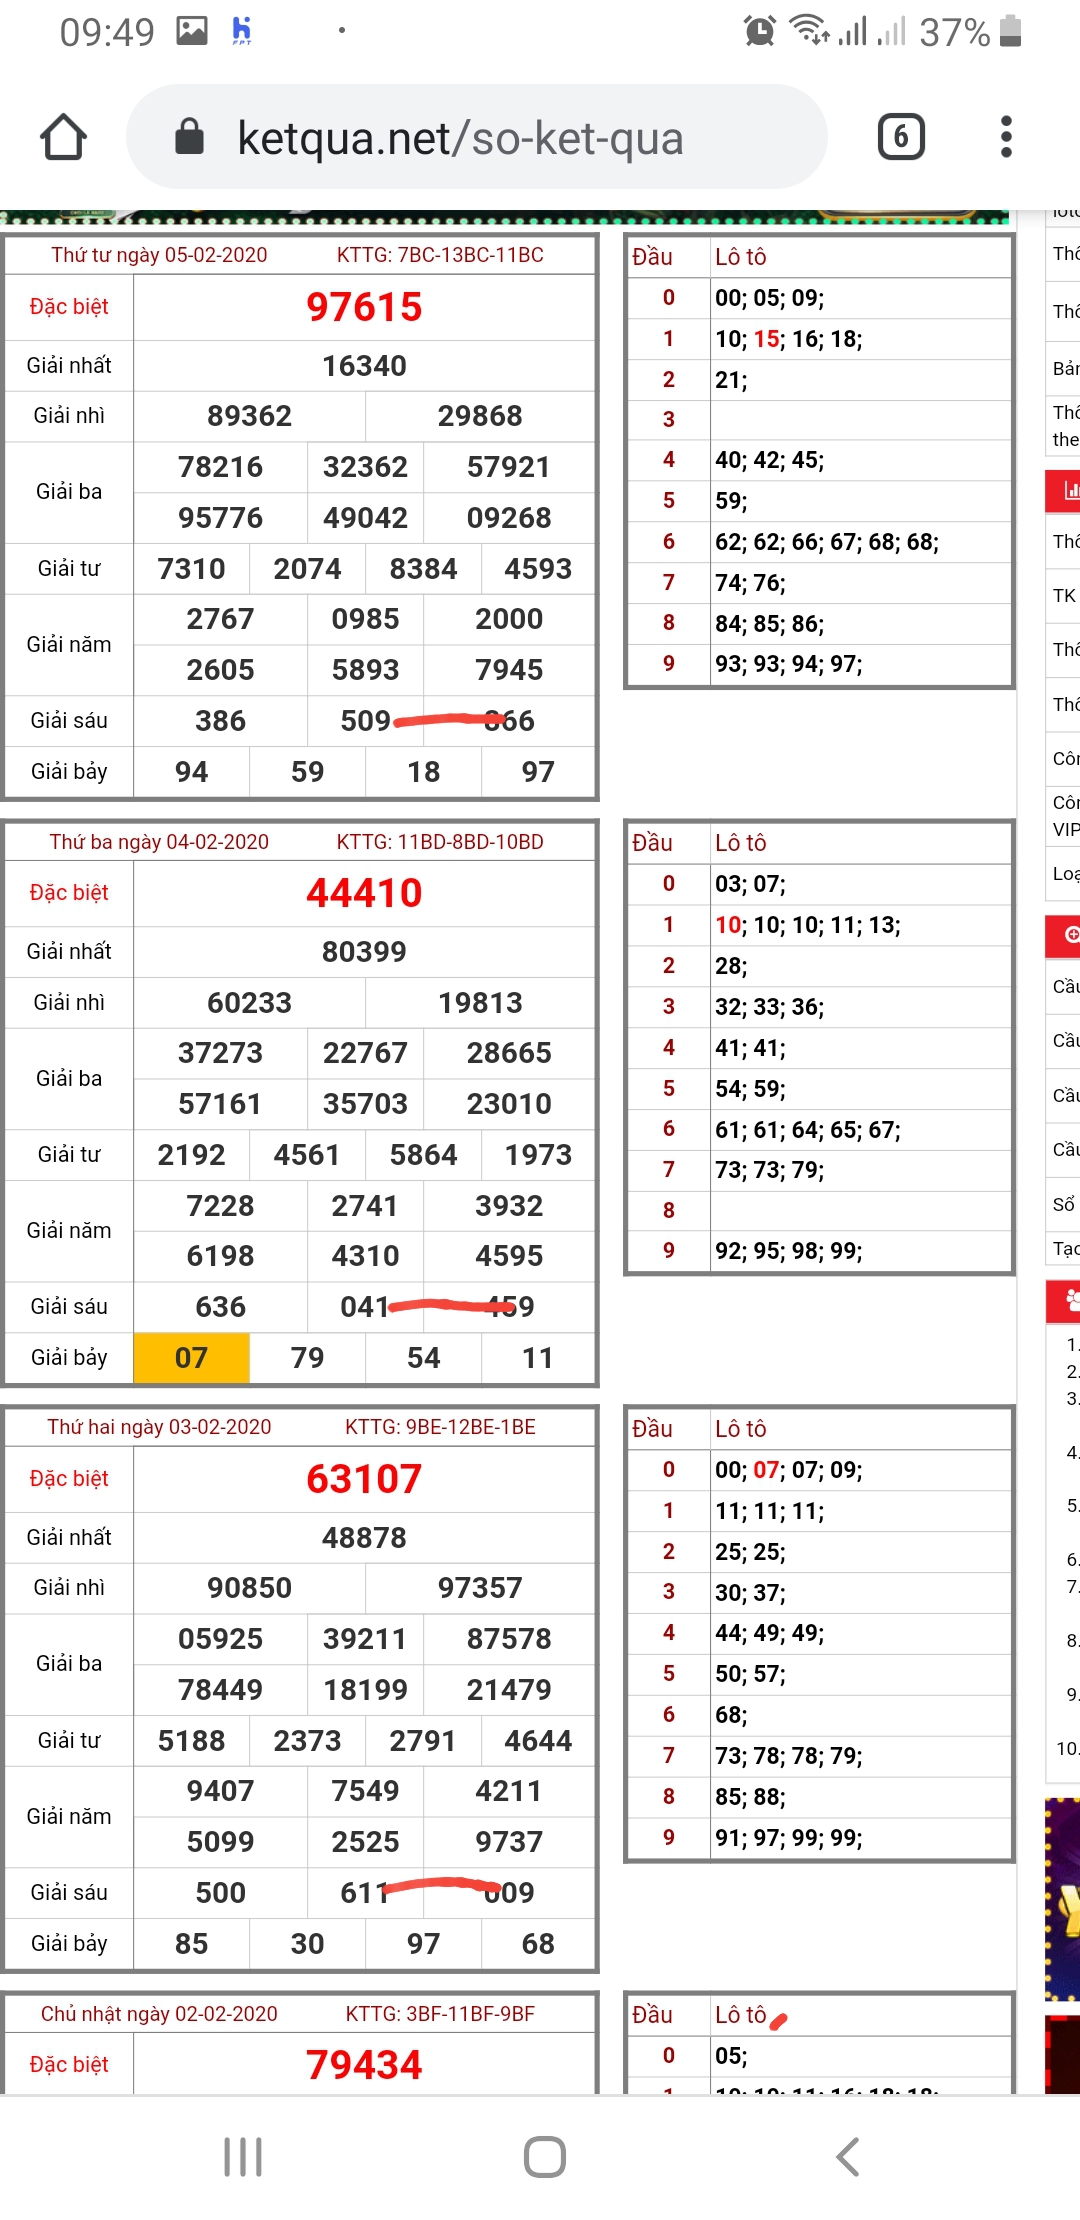The width and height of the screenshot is (1080, 2220).
Task: Select fourth prize number 7310
Action: (x=191, y=569)
